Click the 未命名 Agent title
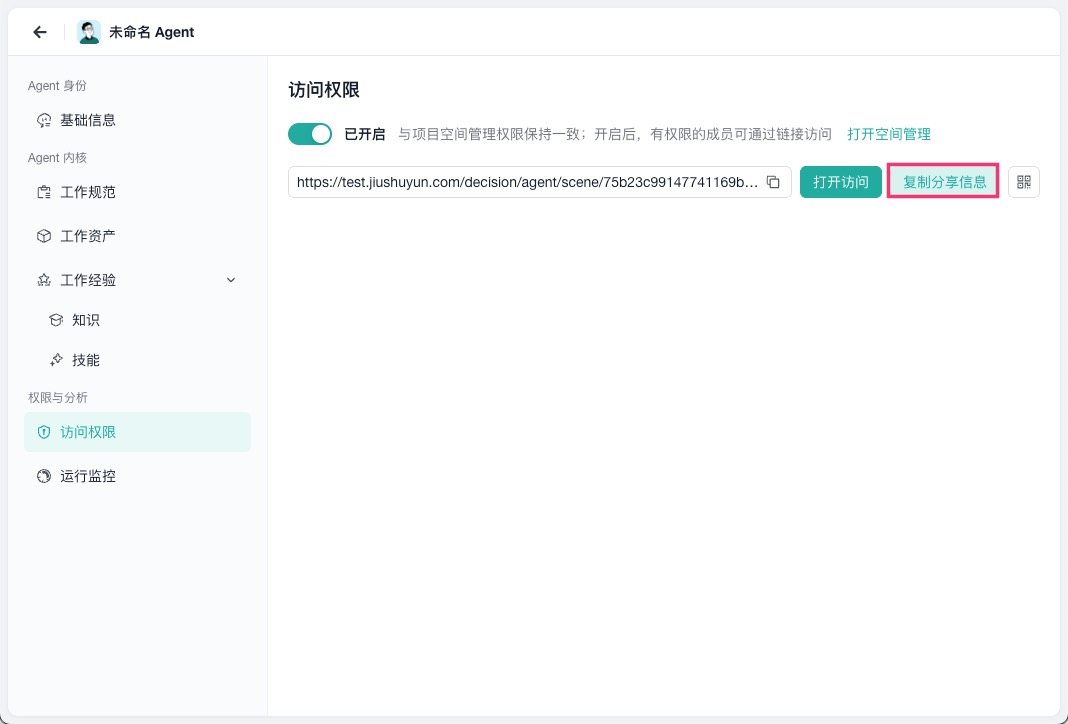Image resolution: width=1068 pixels, height=724 pixels. [x=151, y=32]
